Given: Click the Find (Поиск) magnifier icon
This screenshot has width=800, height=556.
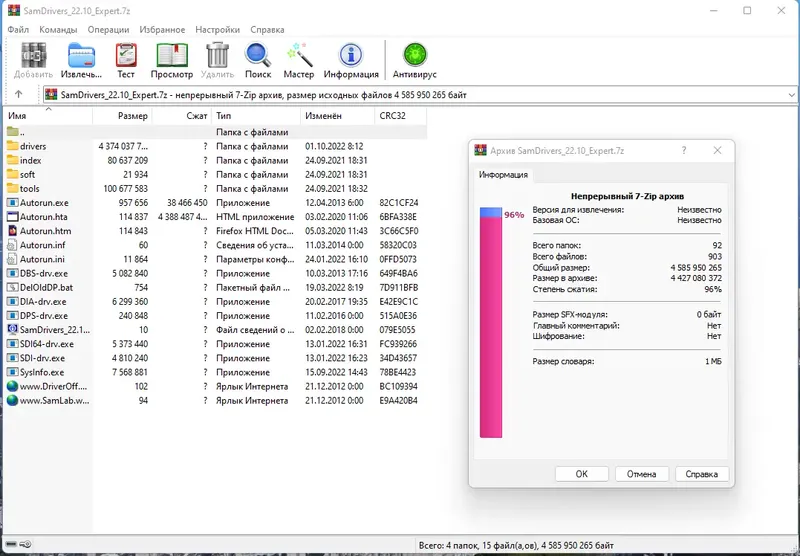Looking at the screenshot, I should pos(258,55).
